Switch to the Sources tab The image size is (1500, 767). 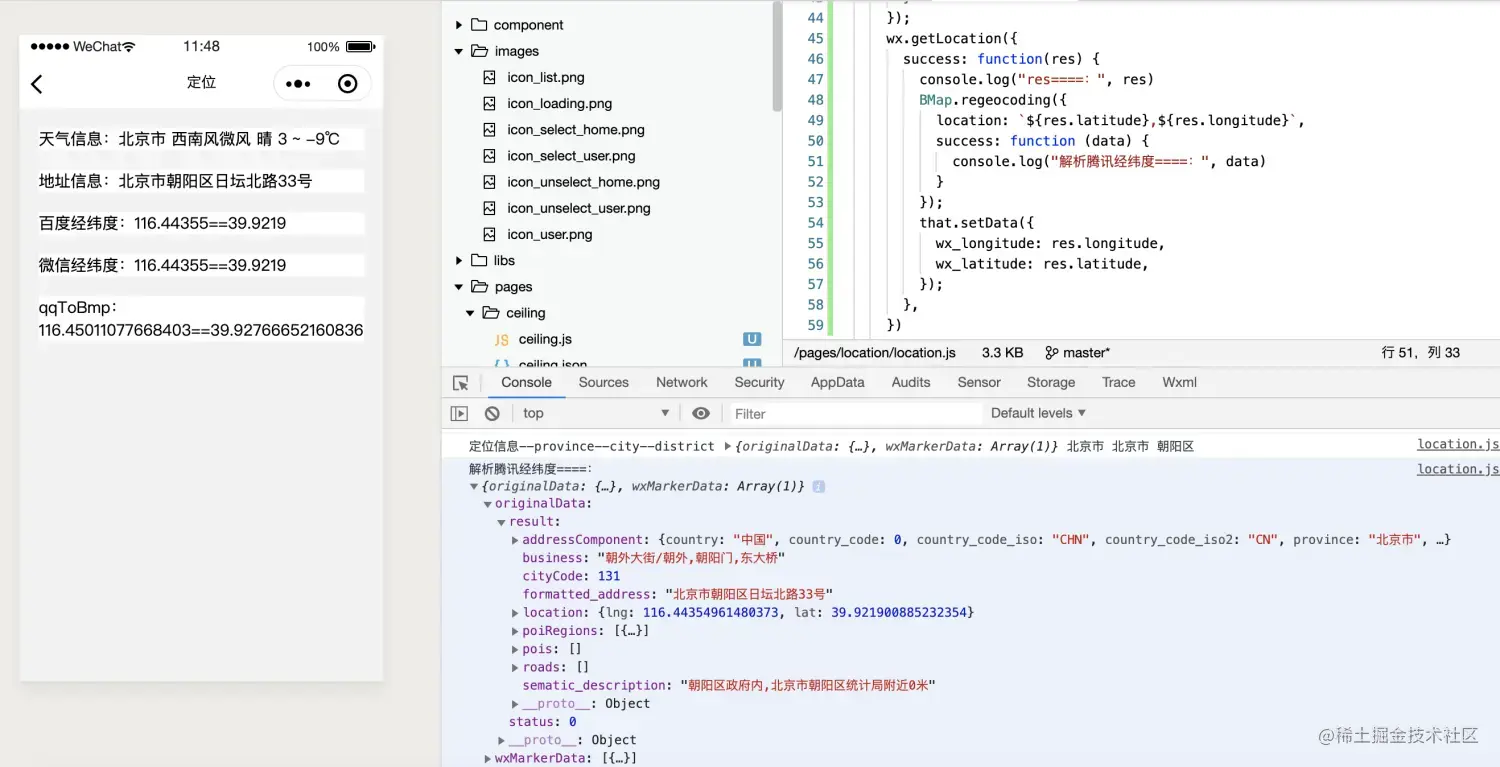(603, 382)
